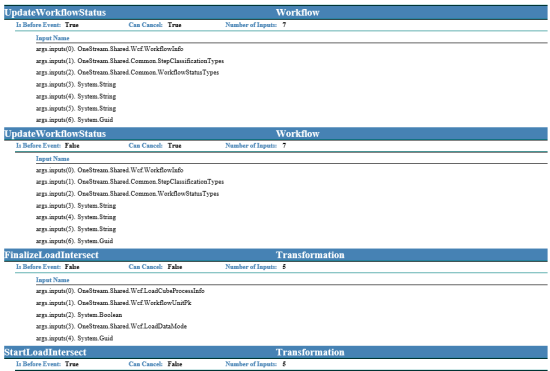Select the first OneStream.Shared.Wcf.WorkflowInfo input row
Screen dimensions: 550x371
click(109, 49)
